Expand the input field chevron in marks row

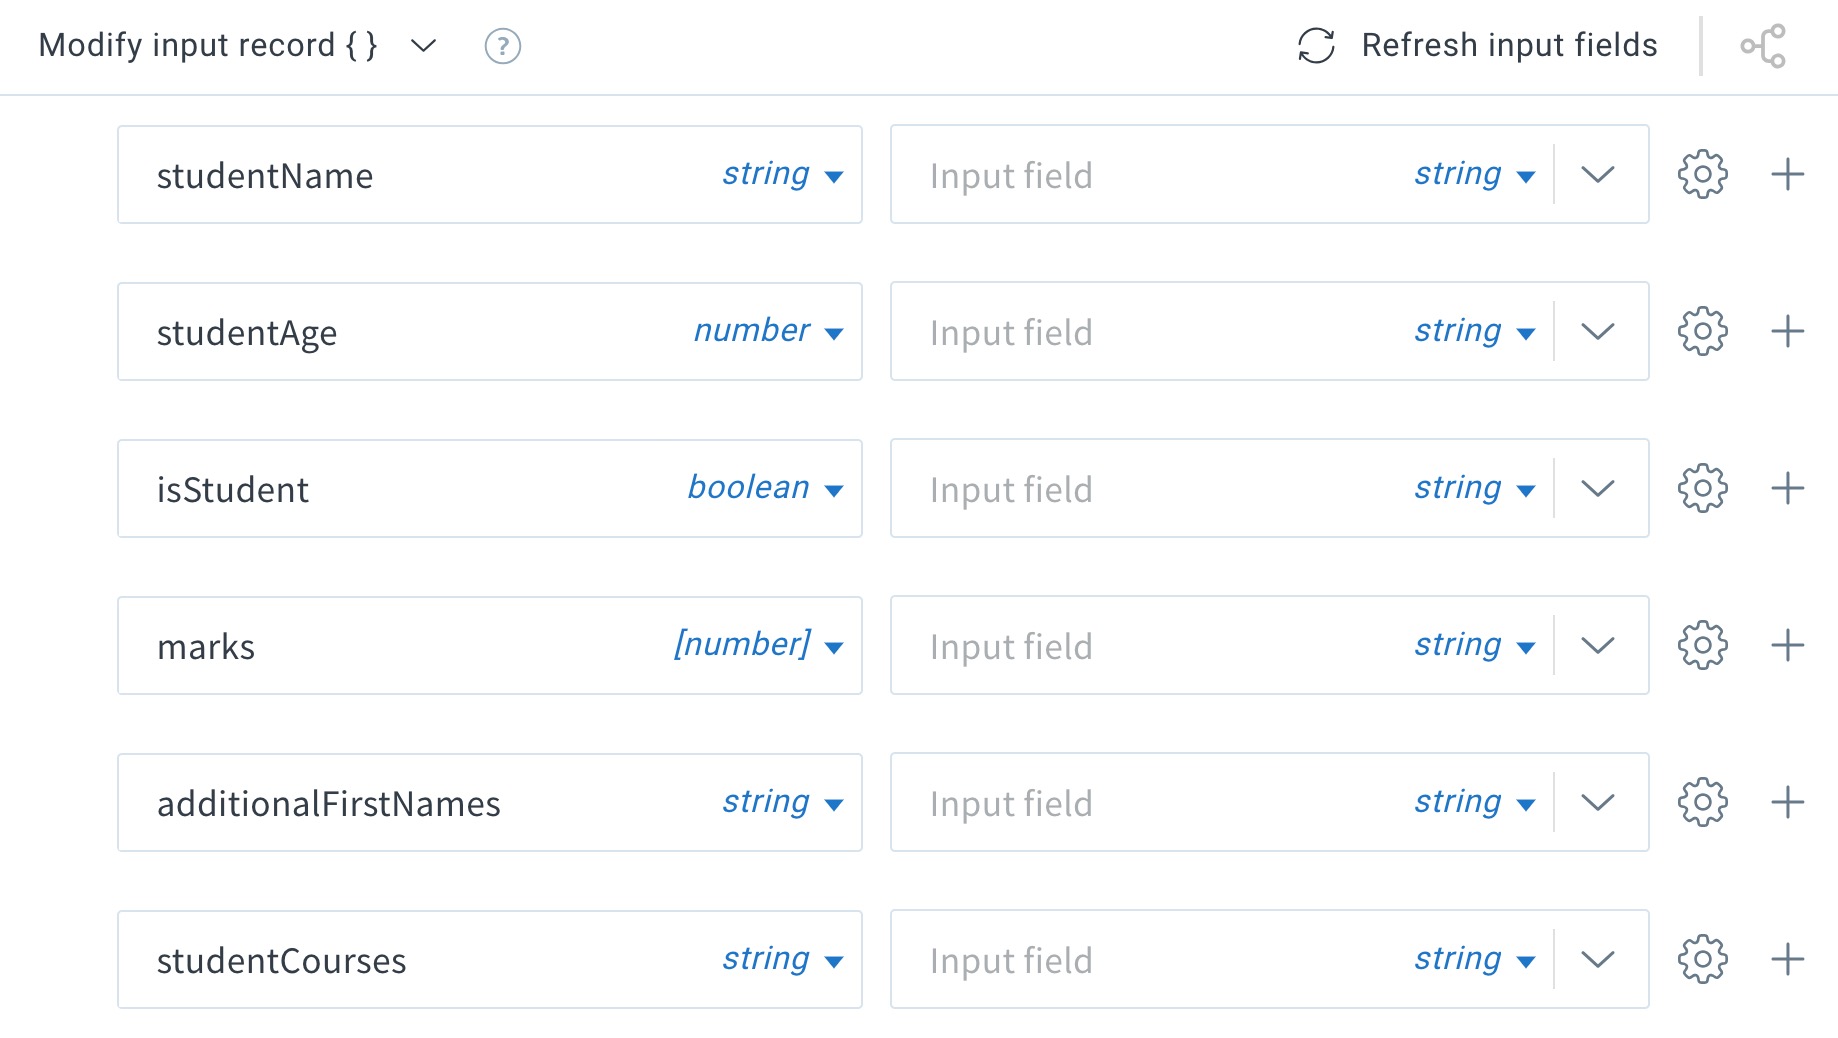point(1598,646)
